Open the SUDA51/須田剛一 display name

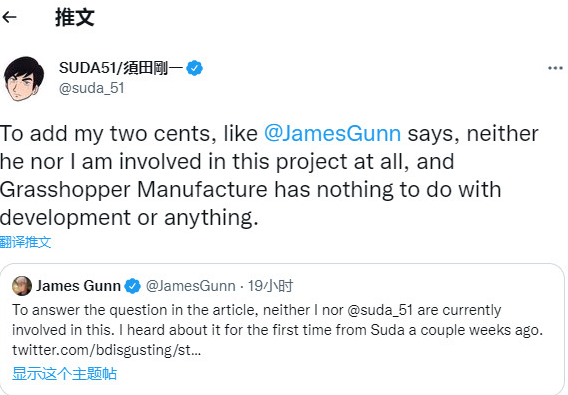coord(121,68)
